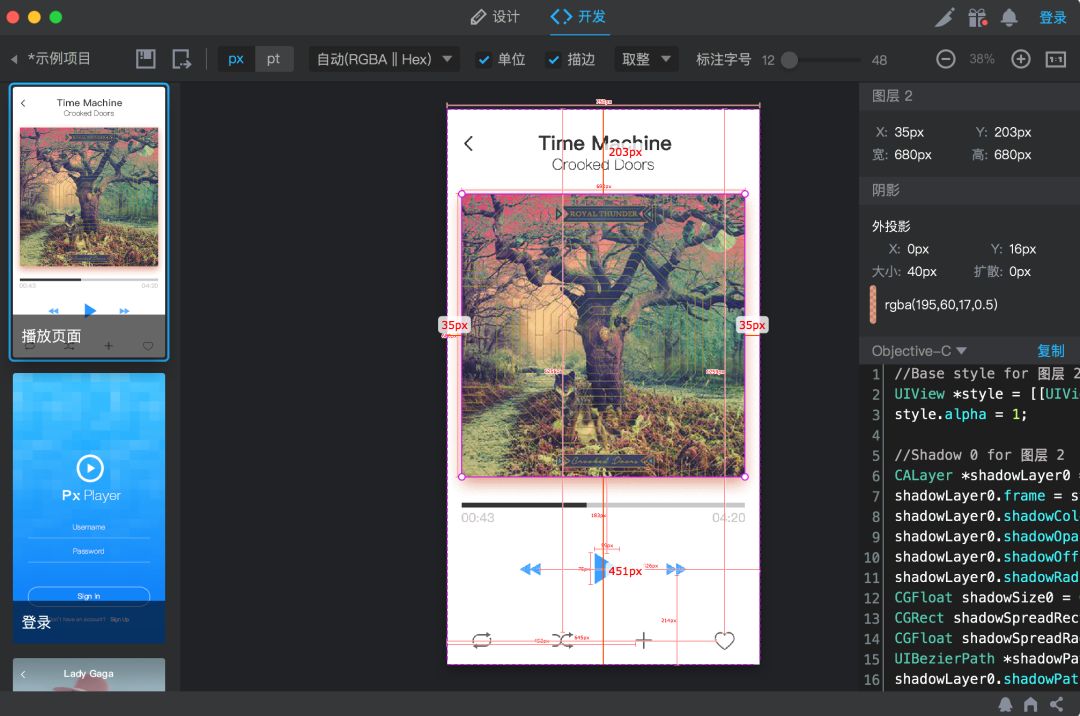Click the Crooked Doors subtitle layer

603,165
